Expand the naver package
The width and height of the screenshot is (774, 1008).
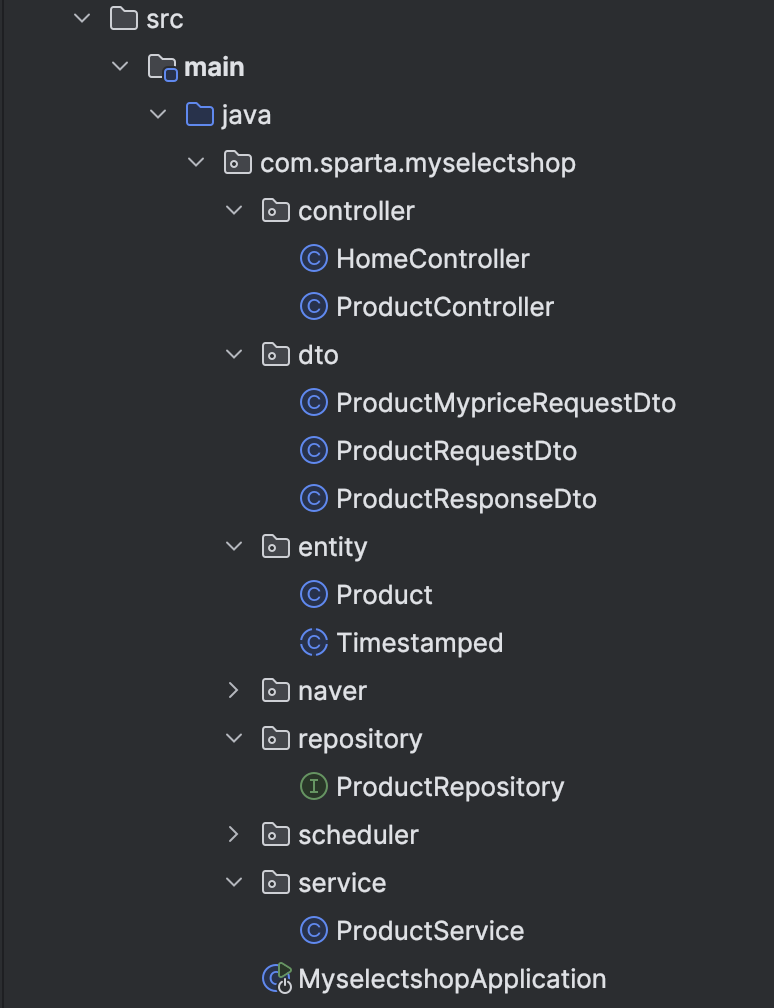(234, 691)
